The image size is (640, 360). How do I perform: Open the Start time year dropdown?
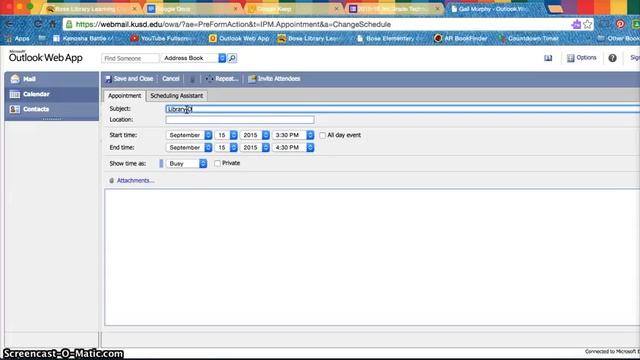coord(255,135)
